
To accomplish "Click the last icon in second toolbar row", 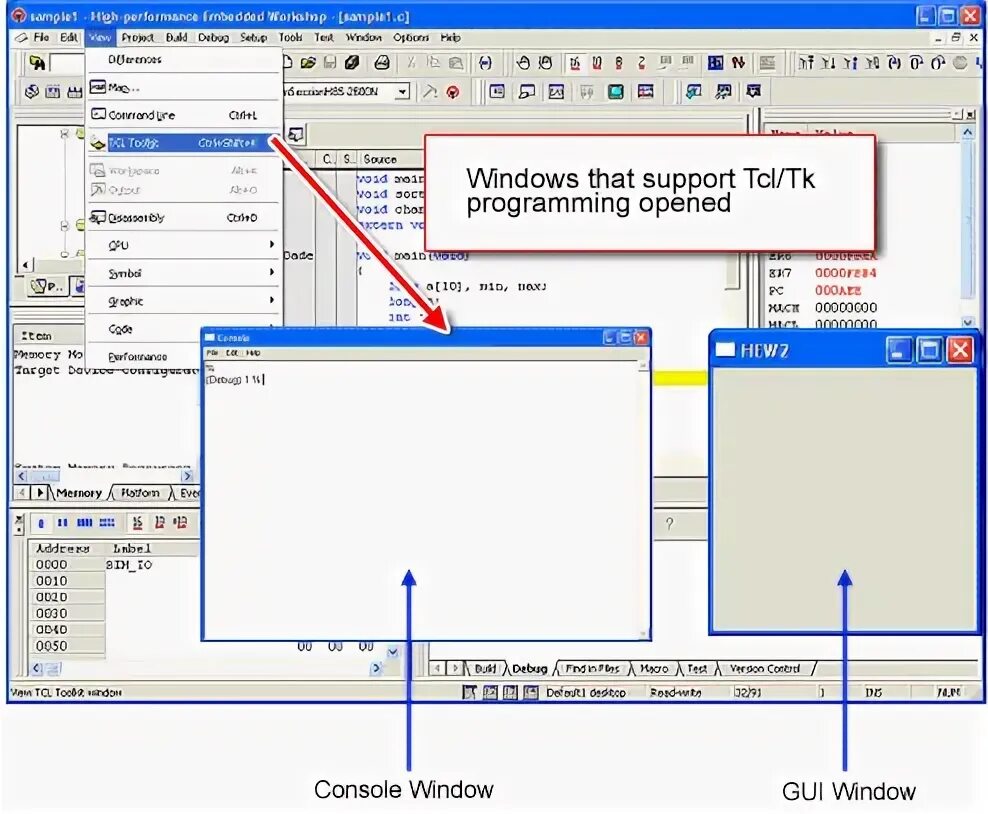I will click(754, 92).
